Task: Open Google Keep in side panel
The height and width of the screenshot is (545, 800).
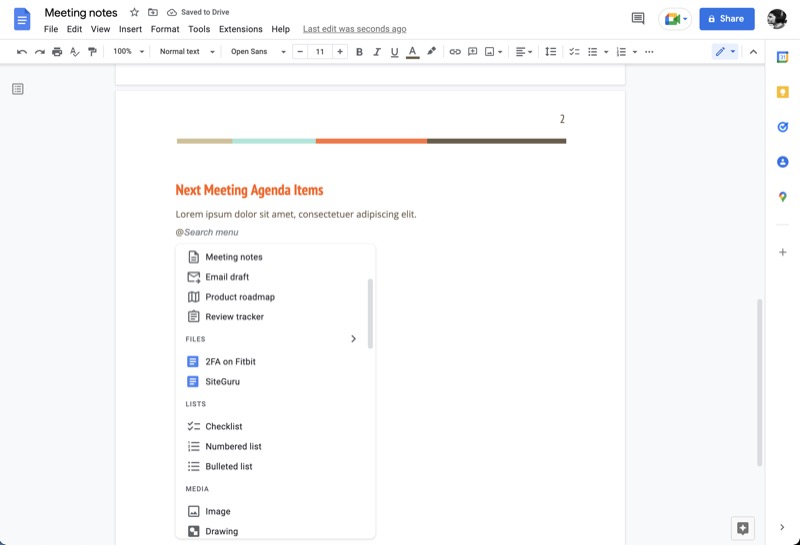Action: click(783, 92)
